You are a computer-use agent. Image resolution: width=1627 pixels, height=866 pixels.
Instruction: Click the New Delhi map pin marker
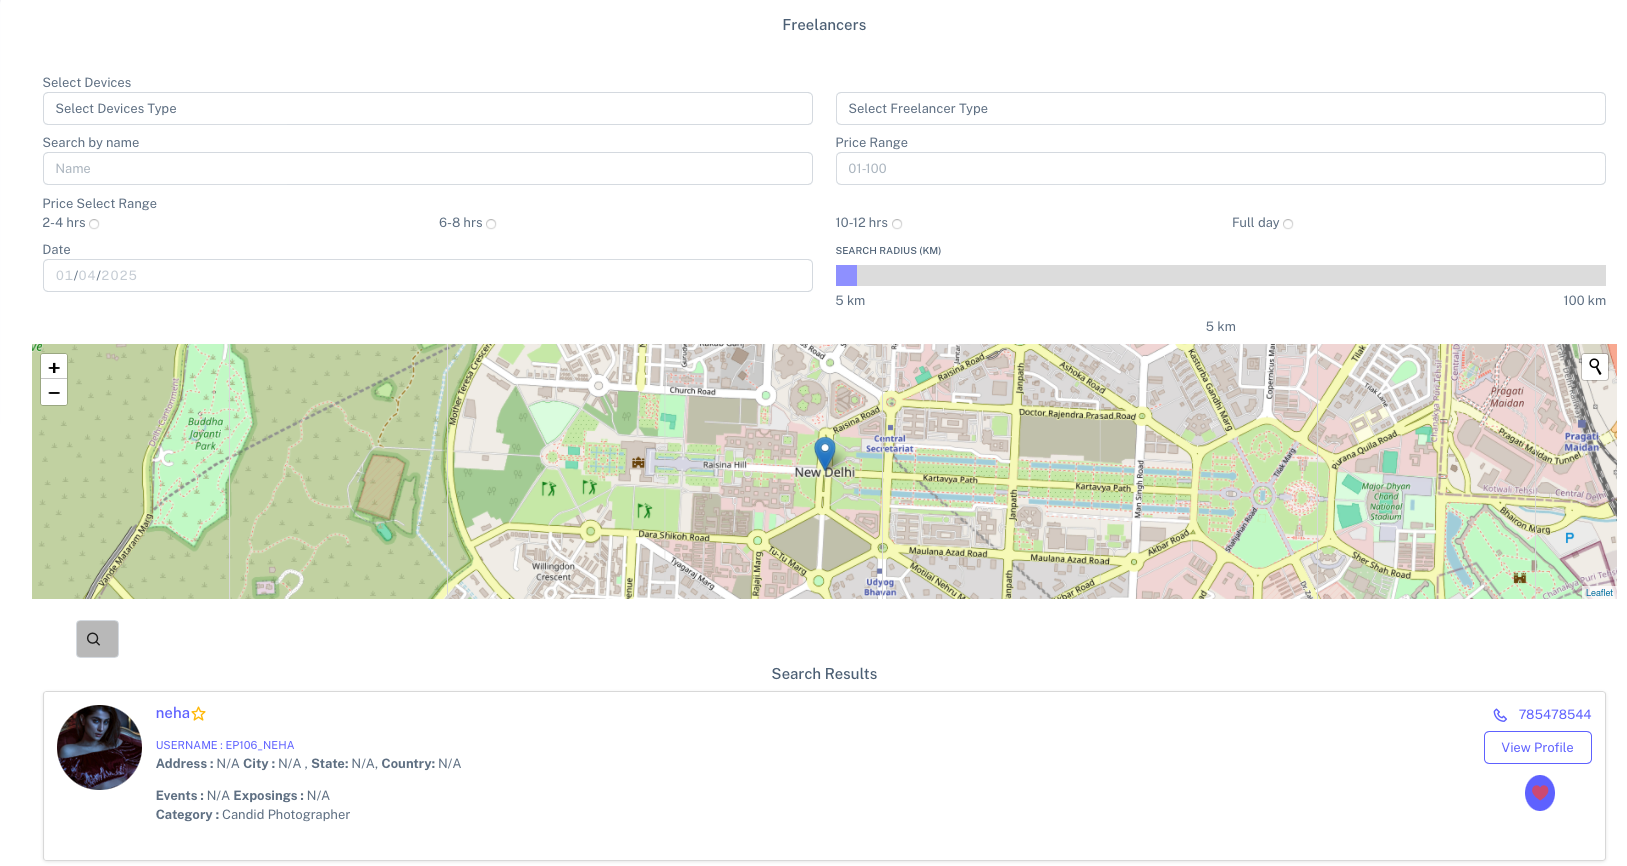click(x=825, y=453)
